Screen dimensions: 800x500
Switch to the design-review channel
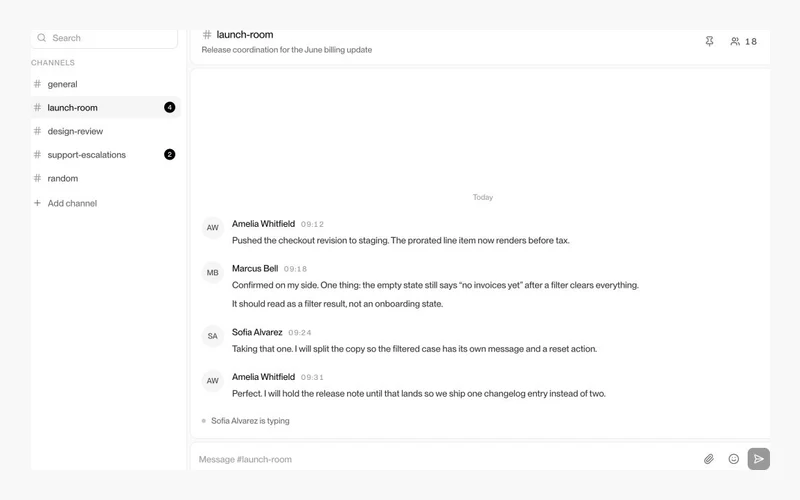pyautogui.click(x=106, y=131)
